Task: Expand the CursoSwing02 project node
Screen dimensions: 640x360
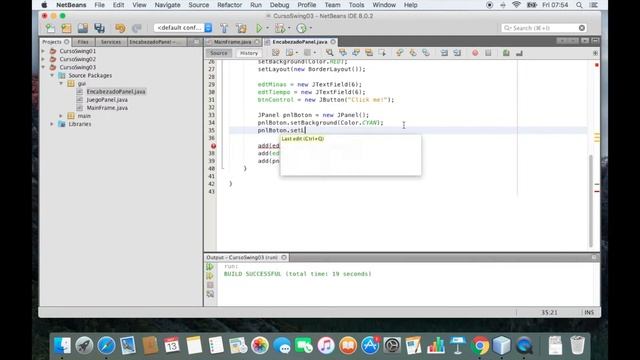Action: coord(43,59)
